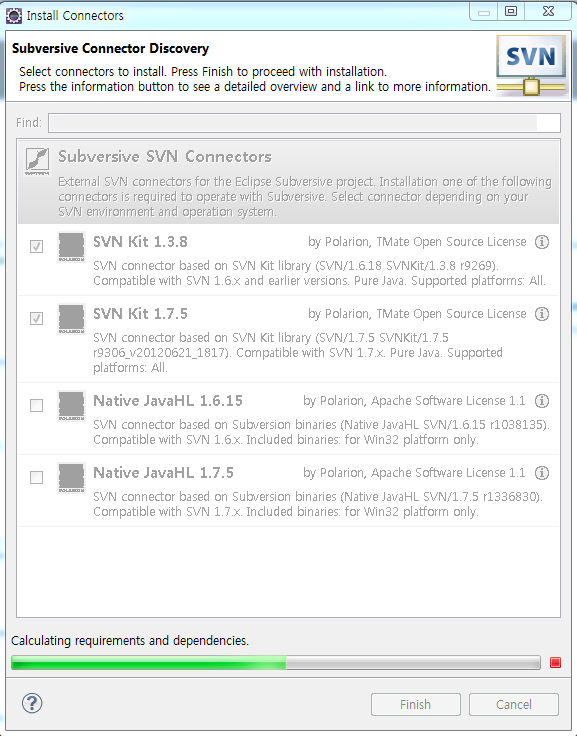This screenshot has height=736, width=577.
Task: Click SVN Kit 1.7.5 TMate license text
Action: pyautogui.click(x=417, y=314)
